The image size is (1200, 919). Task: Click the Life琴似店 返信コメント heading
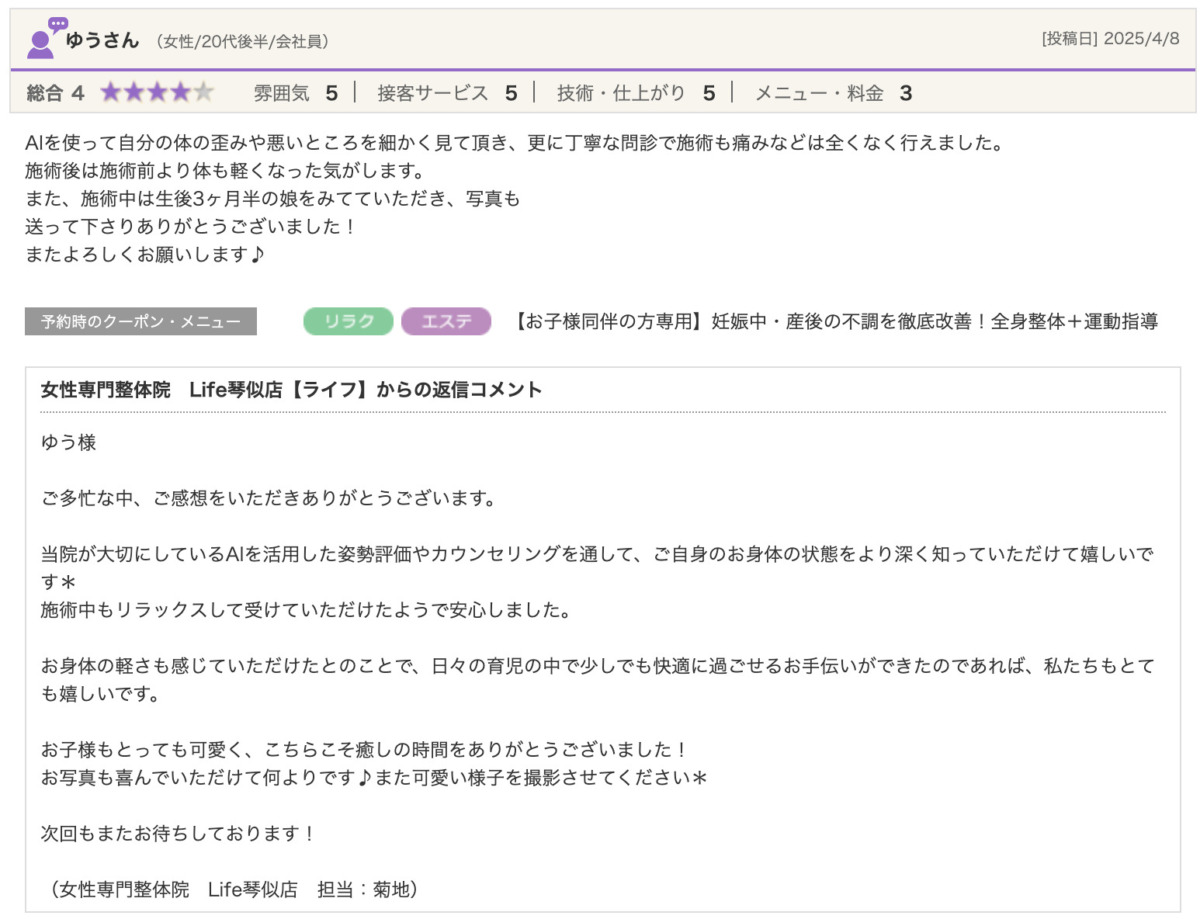(291, 390)
